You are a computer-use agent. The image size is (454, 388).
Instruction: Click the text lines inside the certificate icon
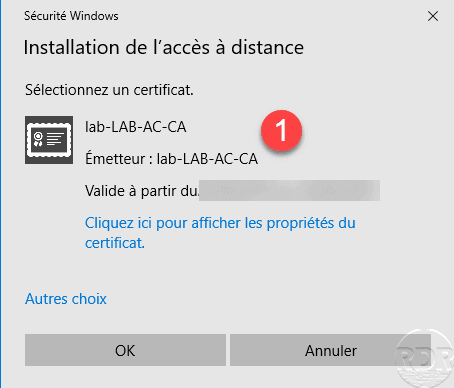pos(55,139)
